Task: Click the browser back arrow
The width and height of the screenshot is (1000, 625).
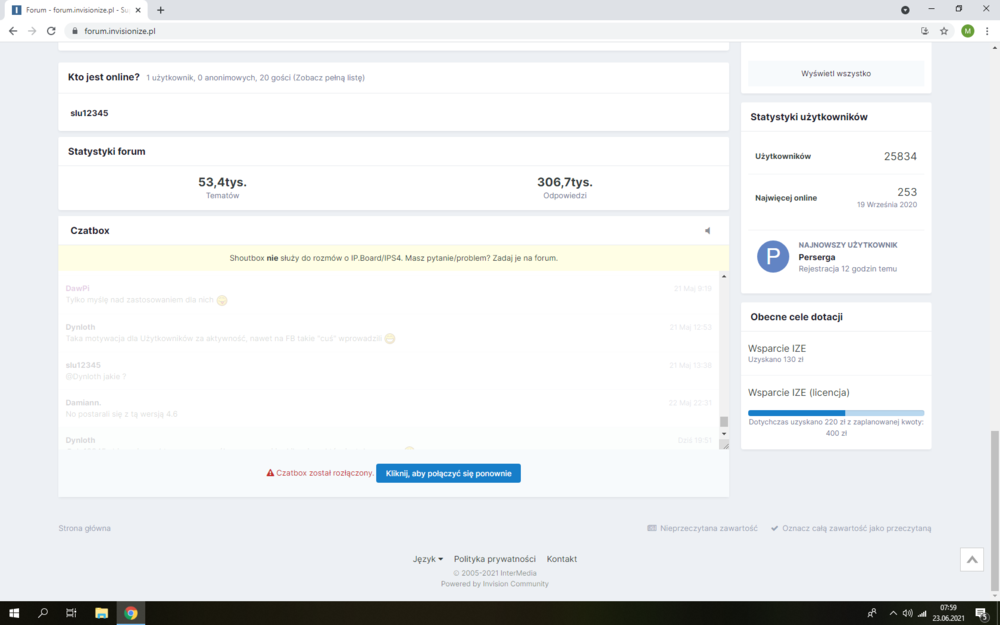Action: tap(13, 31)
